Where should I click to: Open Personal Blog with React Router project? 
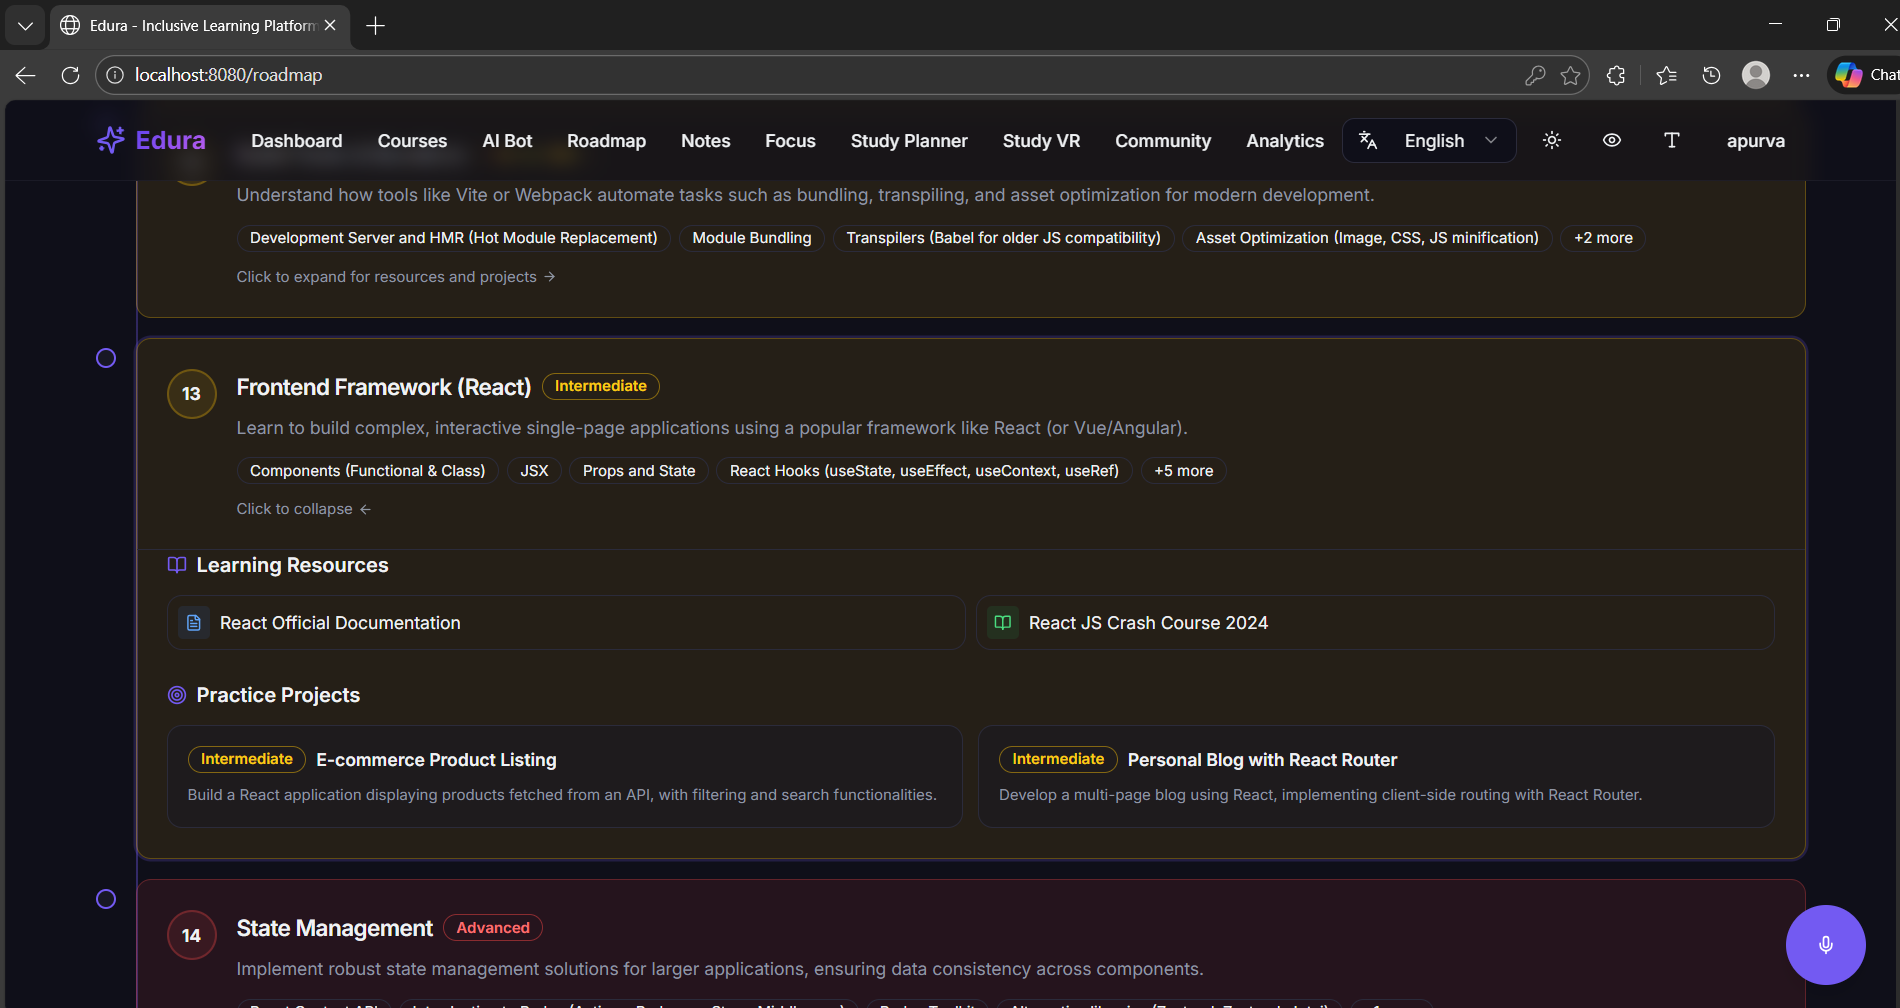(x=1376, y=776)
